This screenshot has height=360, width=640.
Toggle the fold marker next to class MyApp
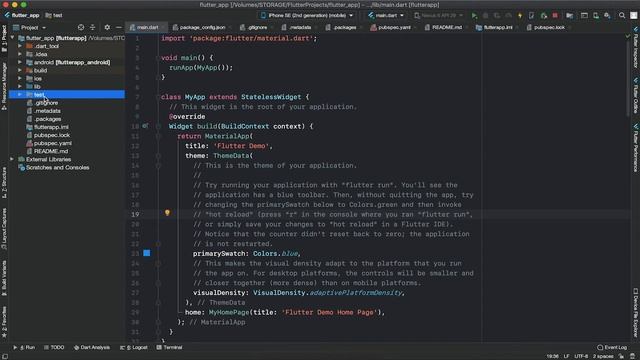click(x=158, y=97)
